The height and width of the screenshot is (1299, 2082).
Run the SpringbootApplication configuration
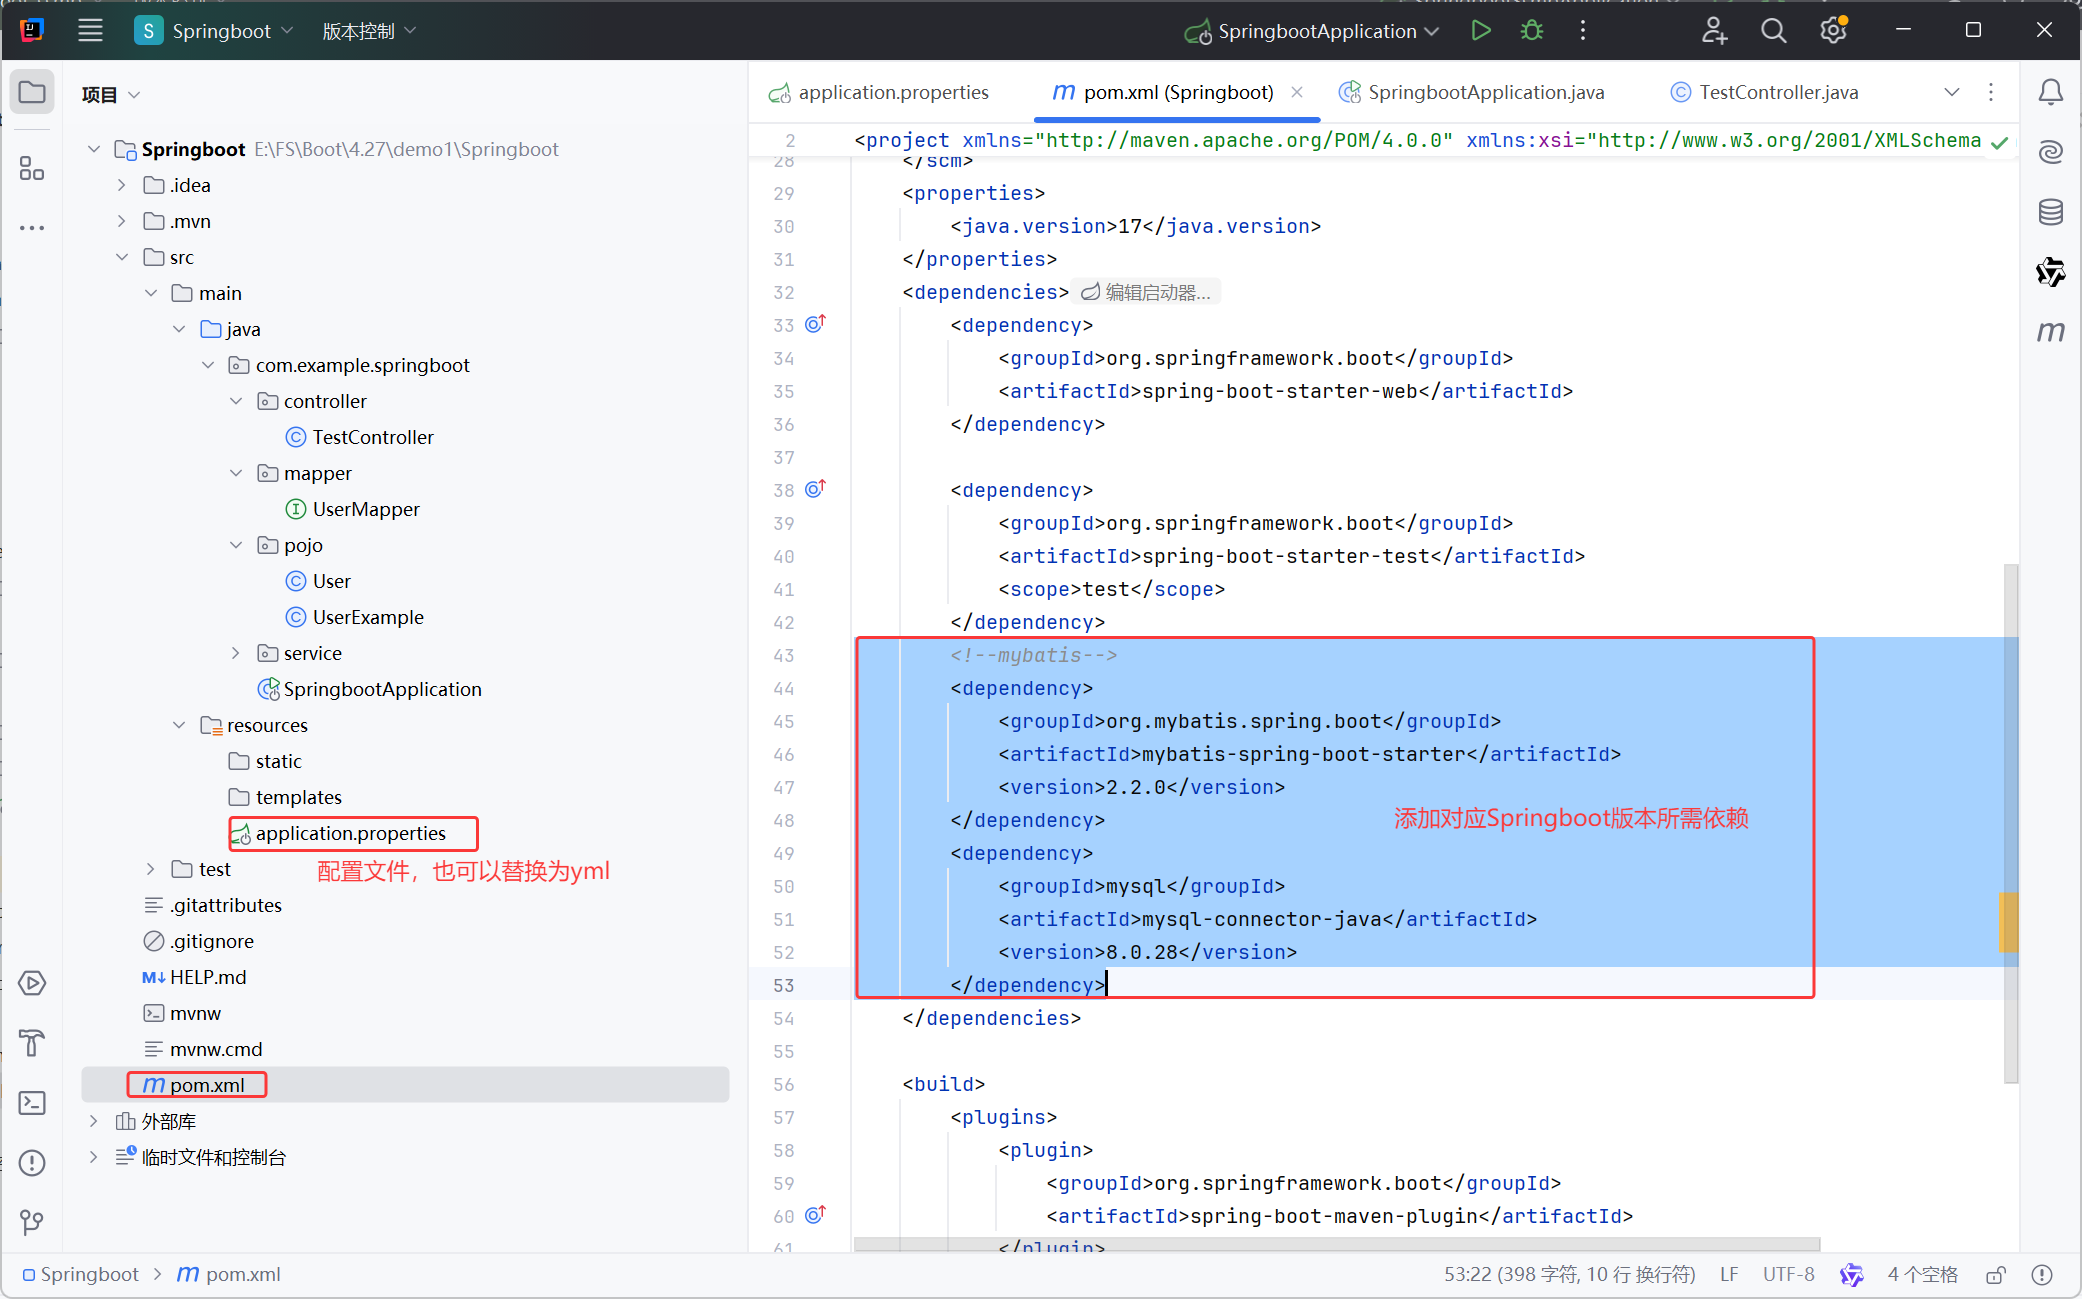tap(1481, 30)
